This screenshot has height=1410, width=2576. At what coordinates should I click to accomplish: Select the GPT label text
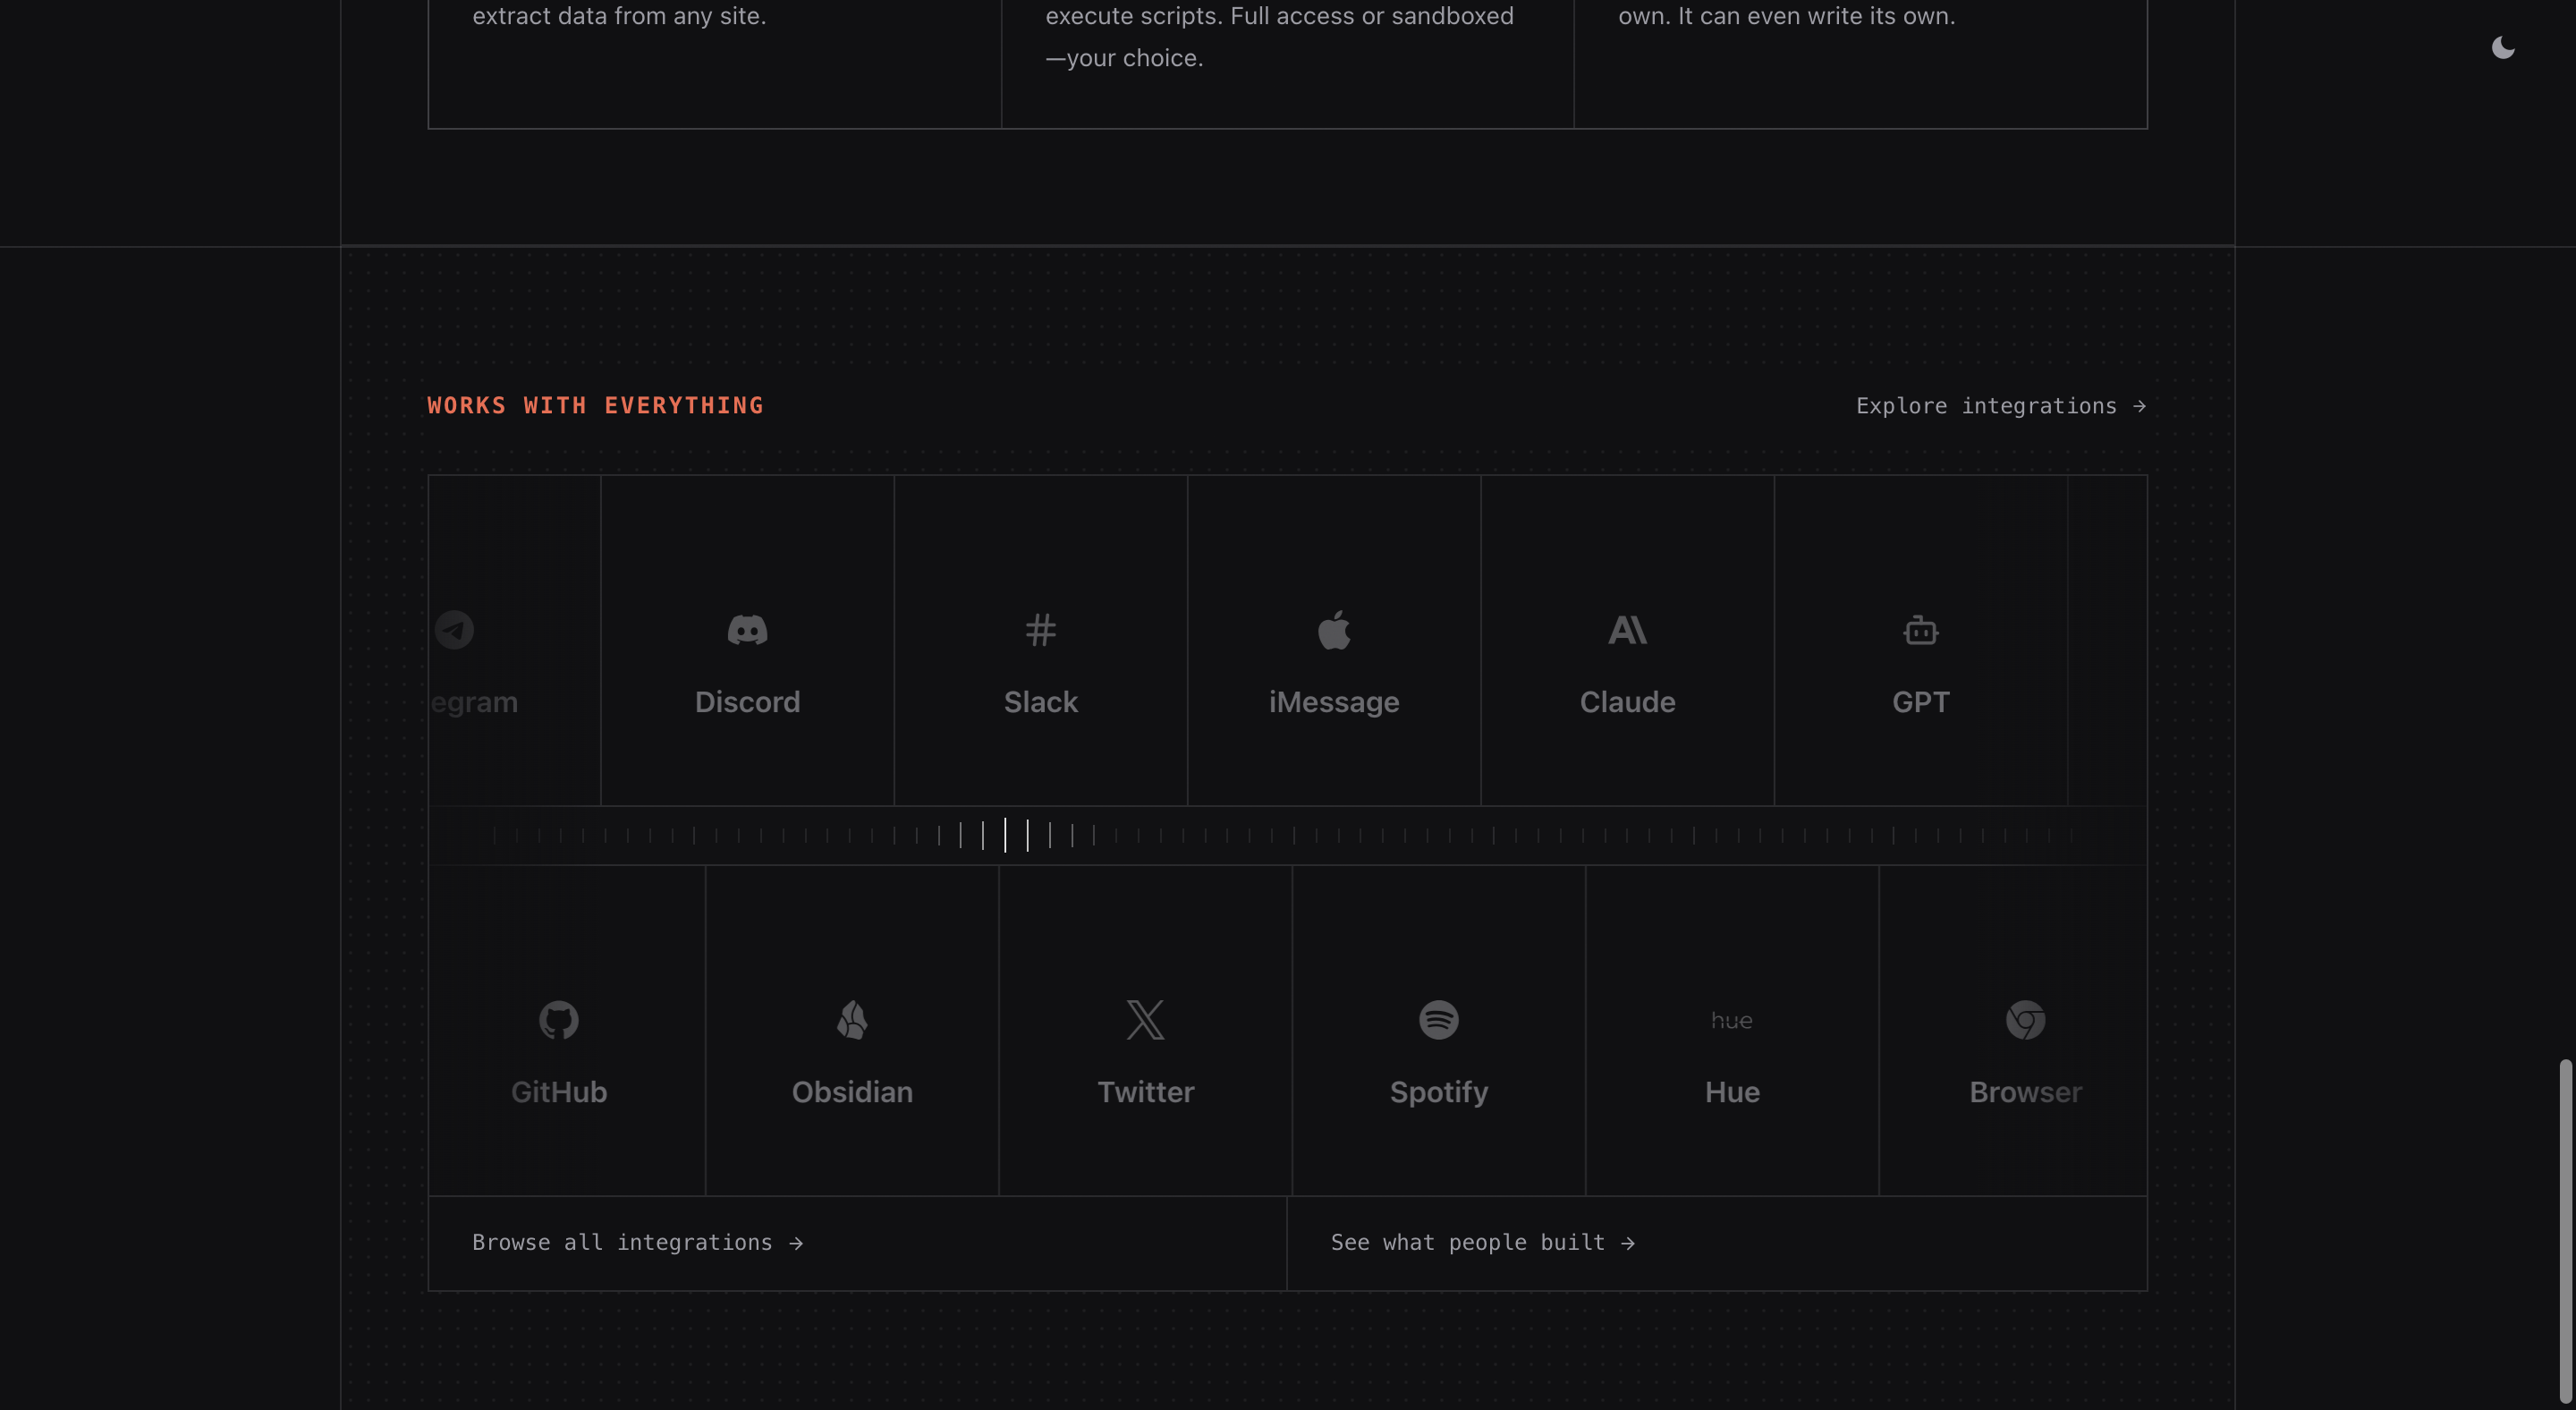point(1920,702)
